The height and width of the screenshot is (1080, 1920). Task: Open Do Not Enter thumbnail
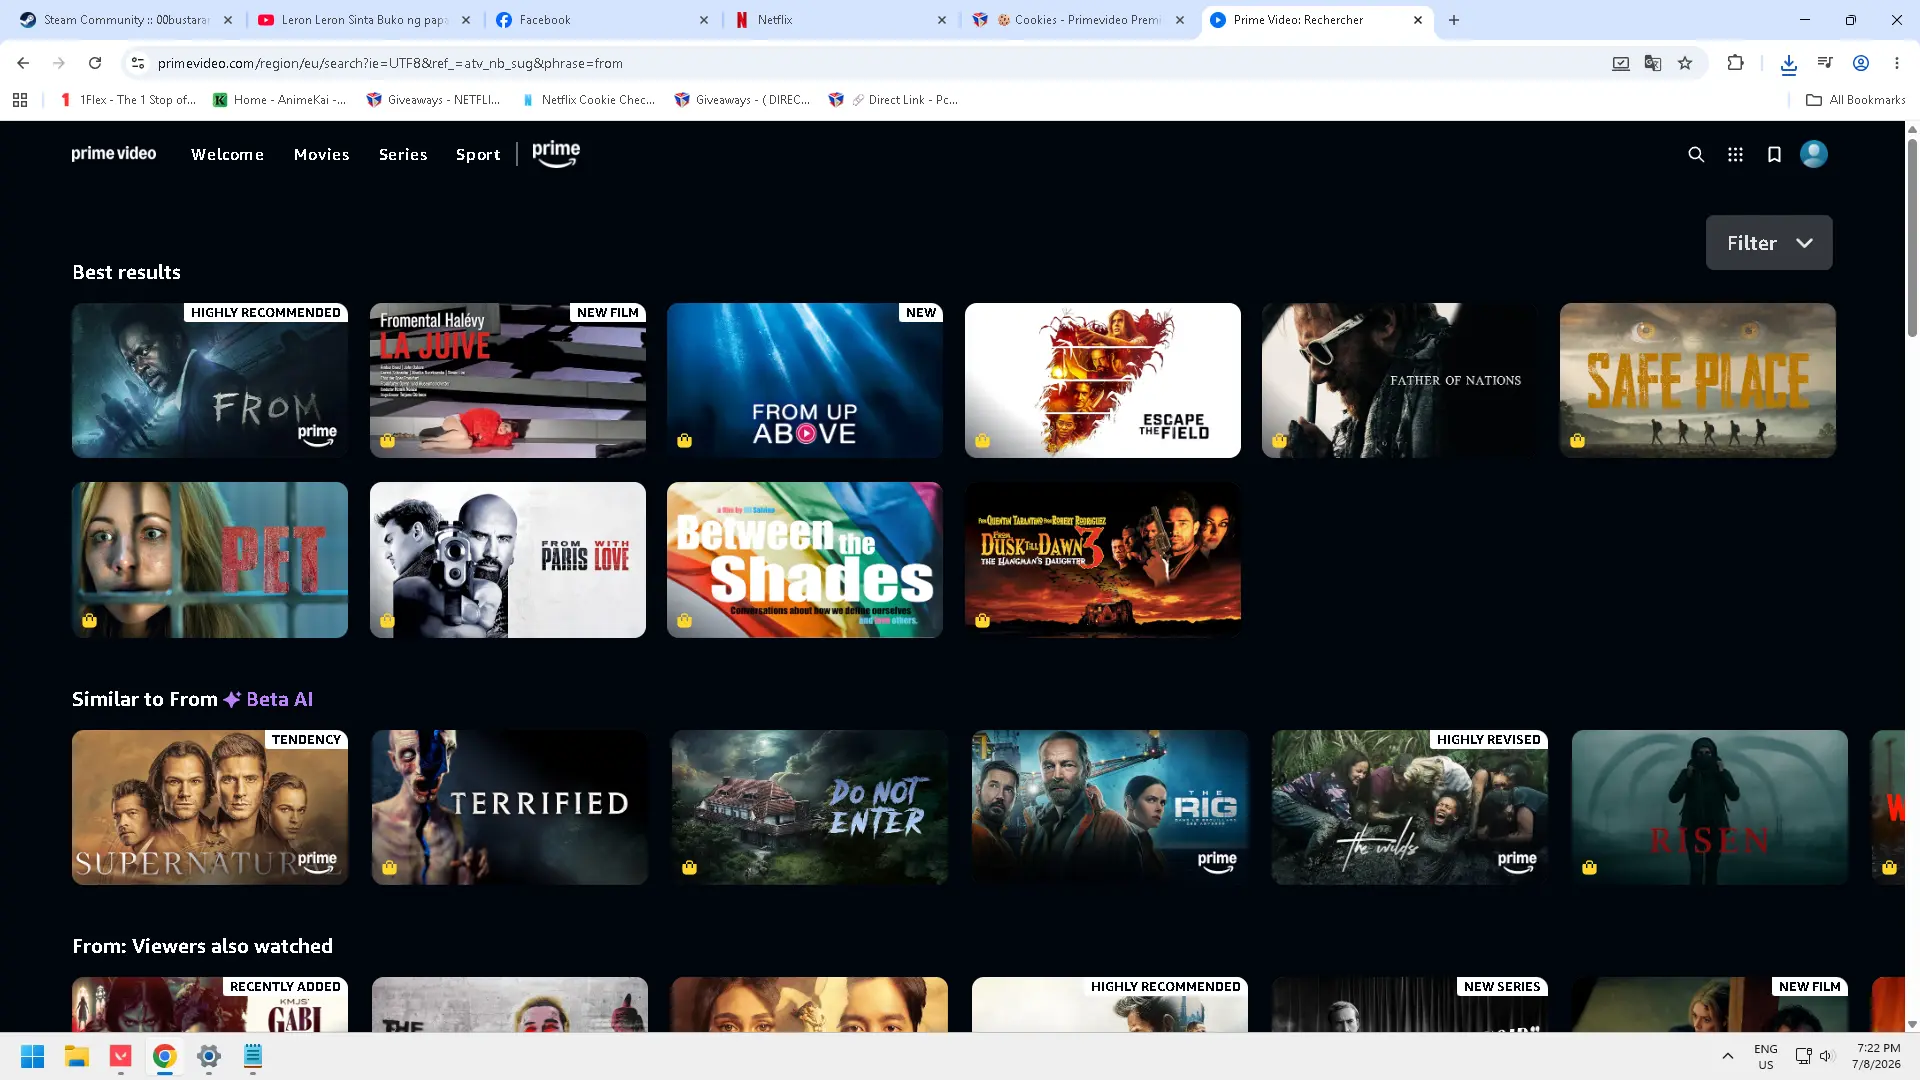coord(810,807)
